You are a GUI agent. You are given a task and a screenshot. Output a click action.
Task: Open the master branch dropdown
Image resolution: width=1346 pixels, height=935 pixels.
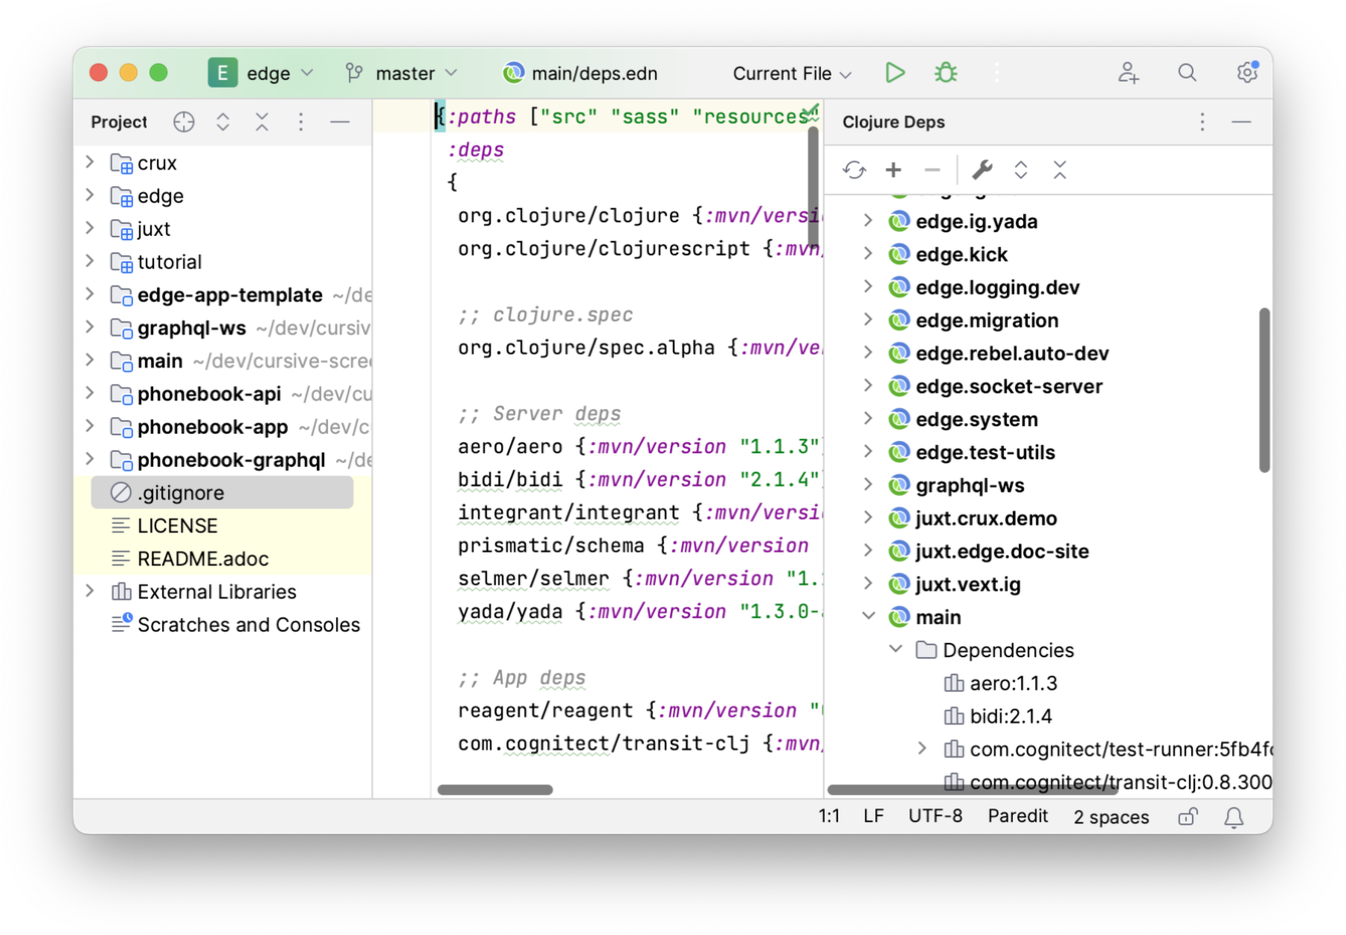pyautogui.click(x=416, y=73)
